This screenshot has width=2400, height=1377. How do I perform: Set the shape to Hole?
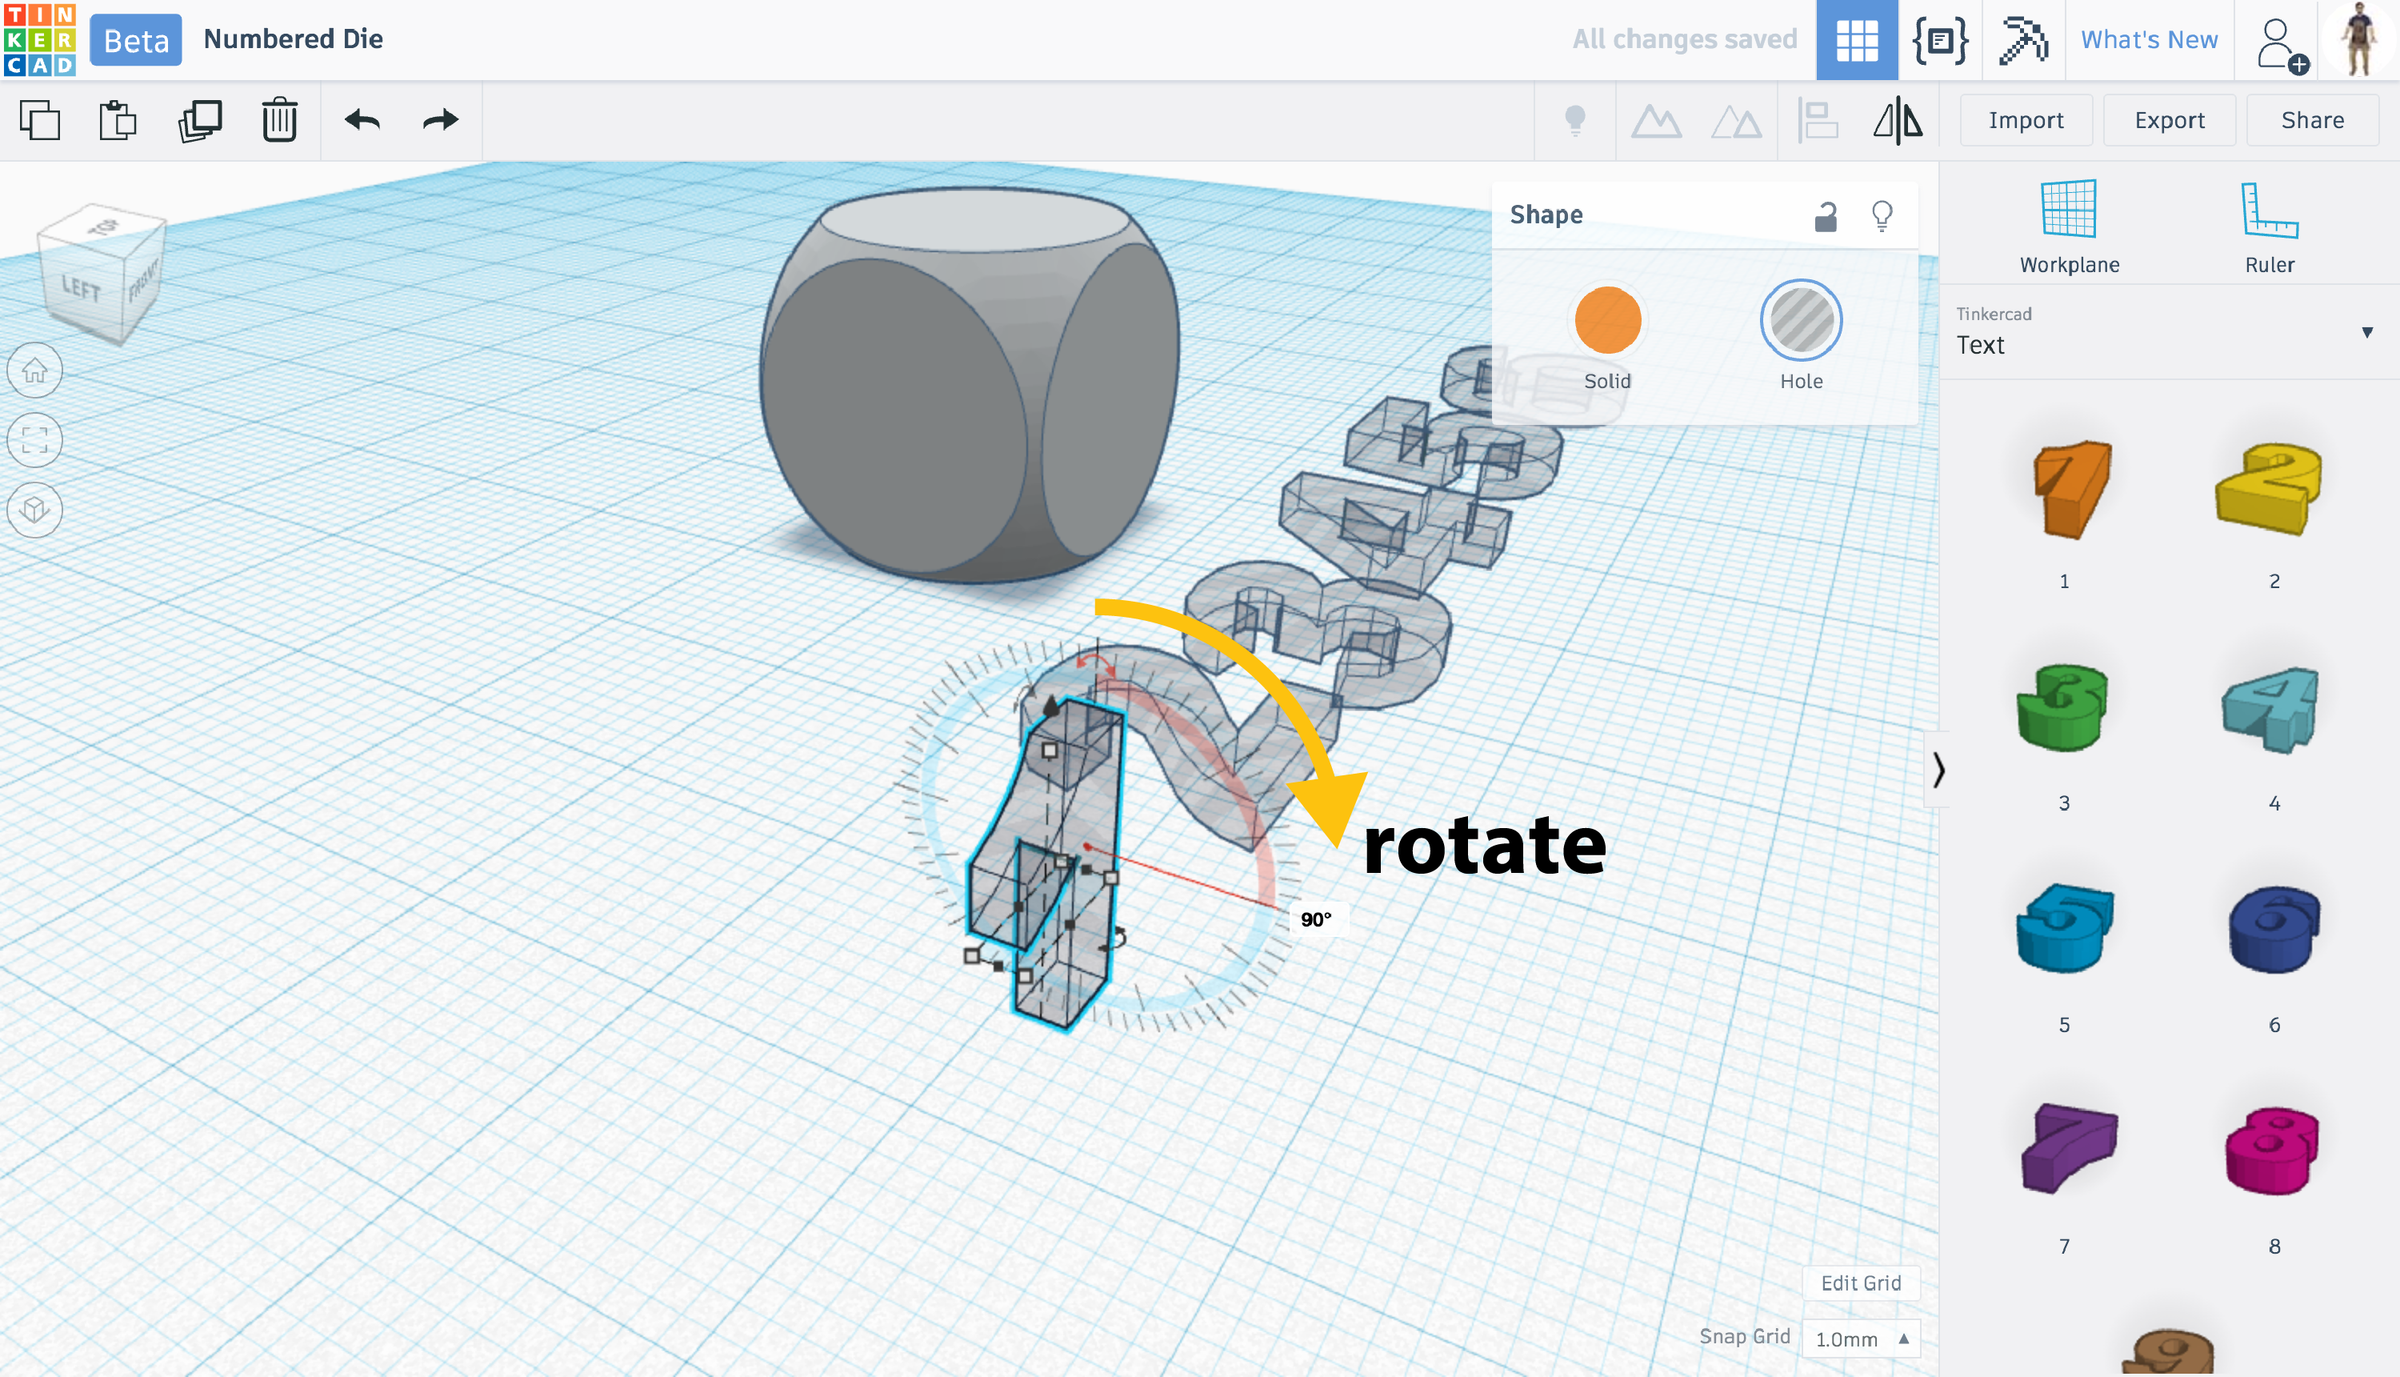(1801, 321)
